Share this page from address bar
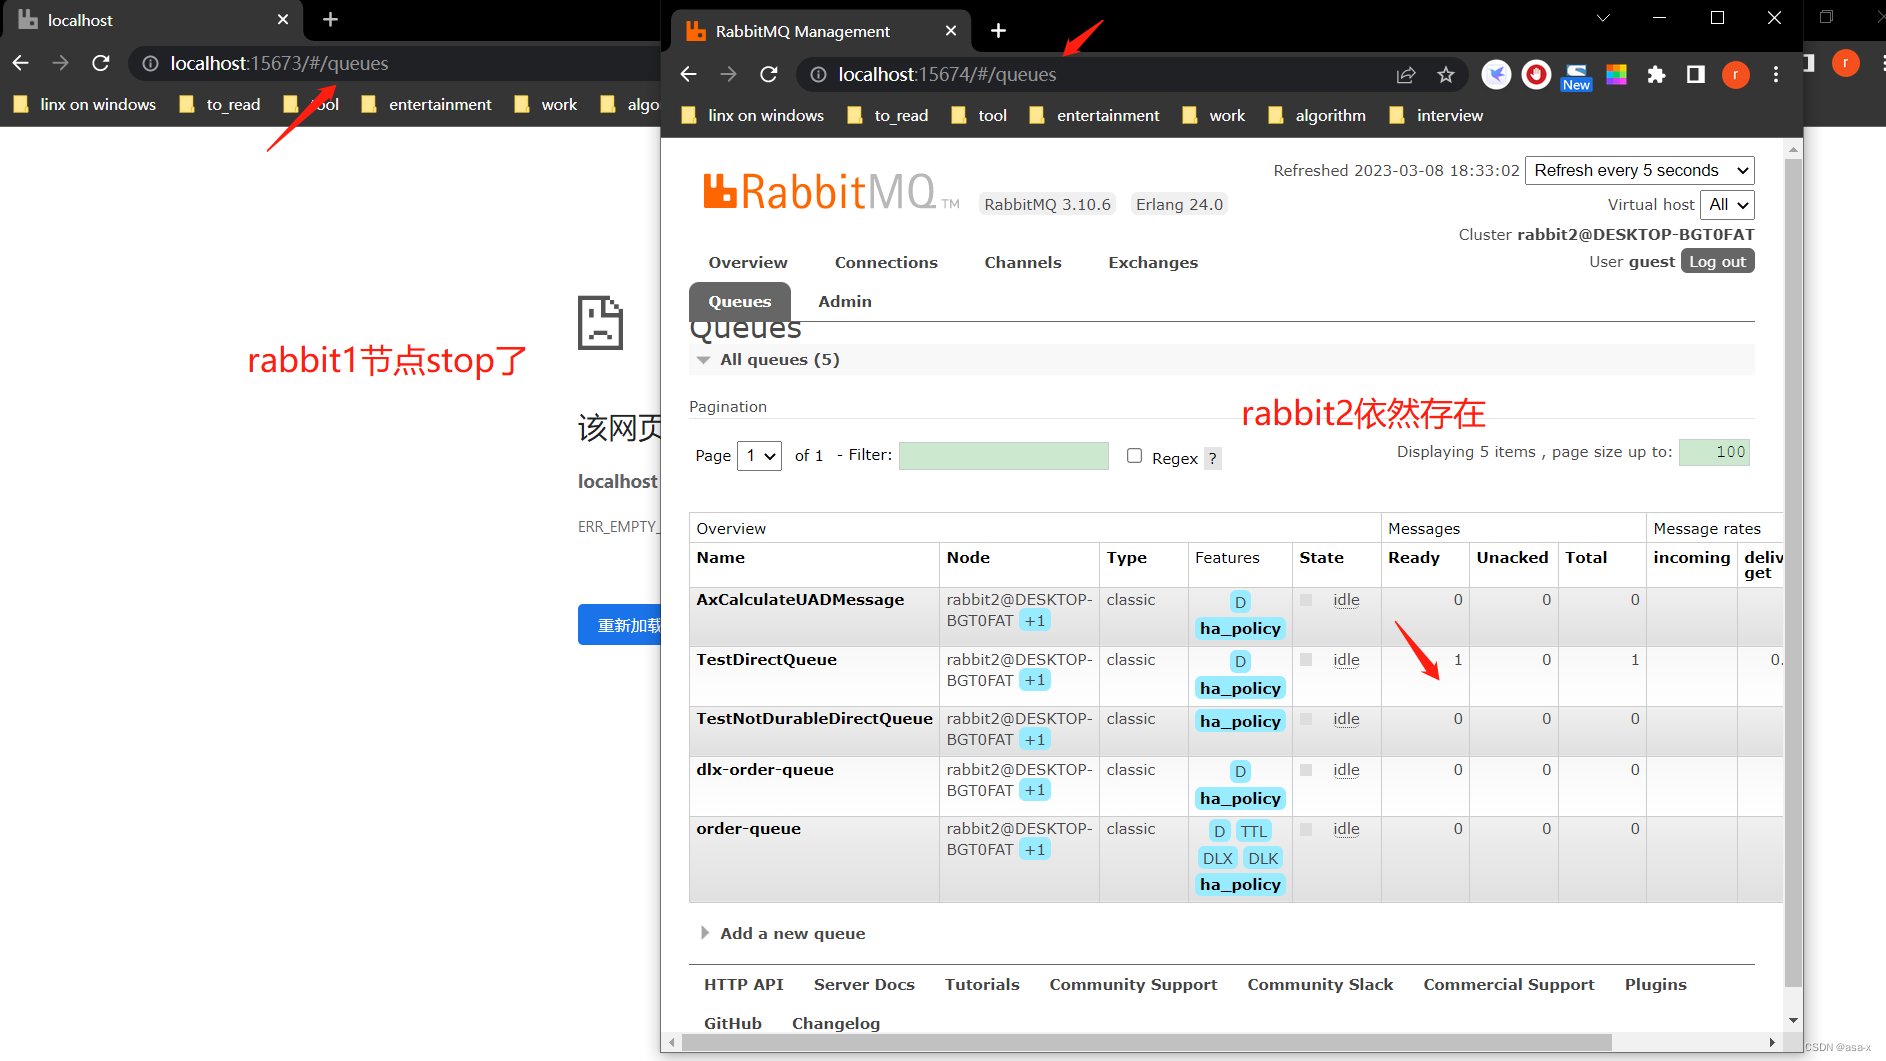The image size is (1886, 1061). pos(1406,74)
